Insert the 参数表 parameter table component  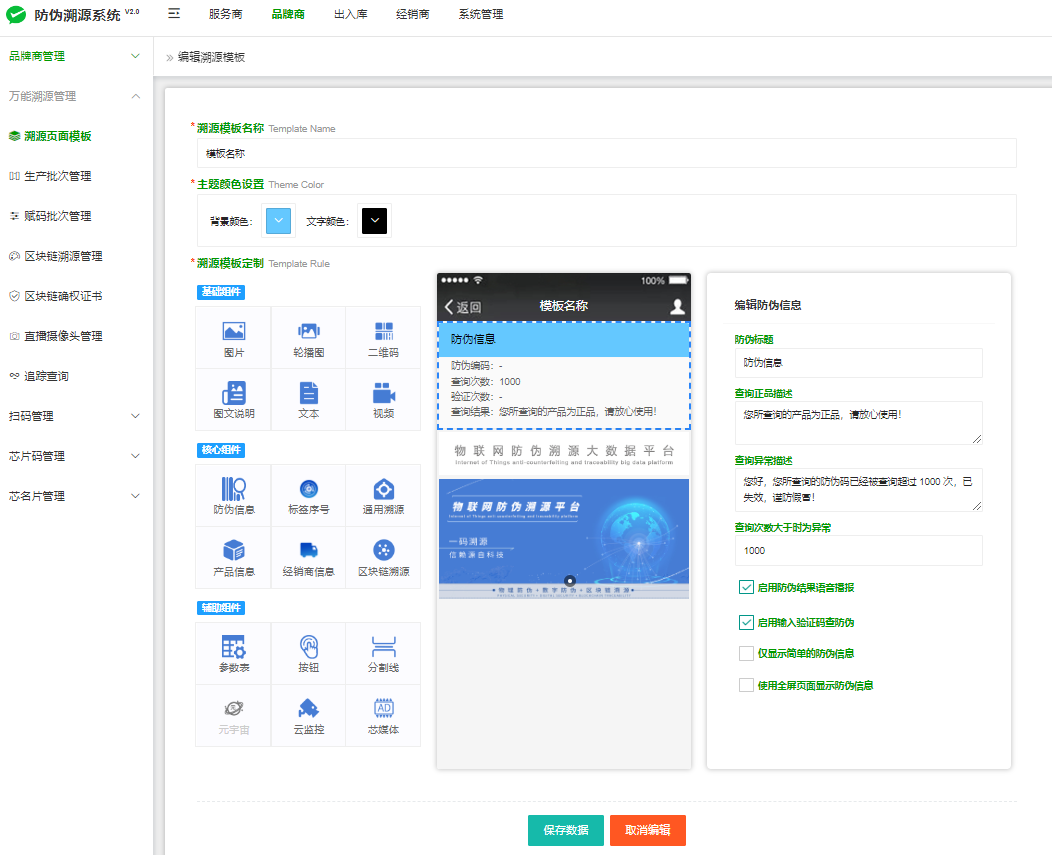(x=234, y=654)
